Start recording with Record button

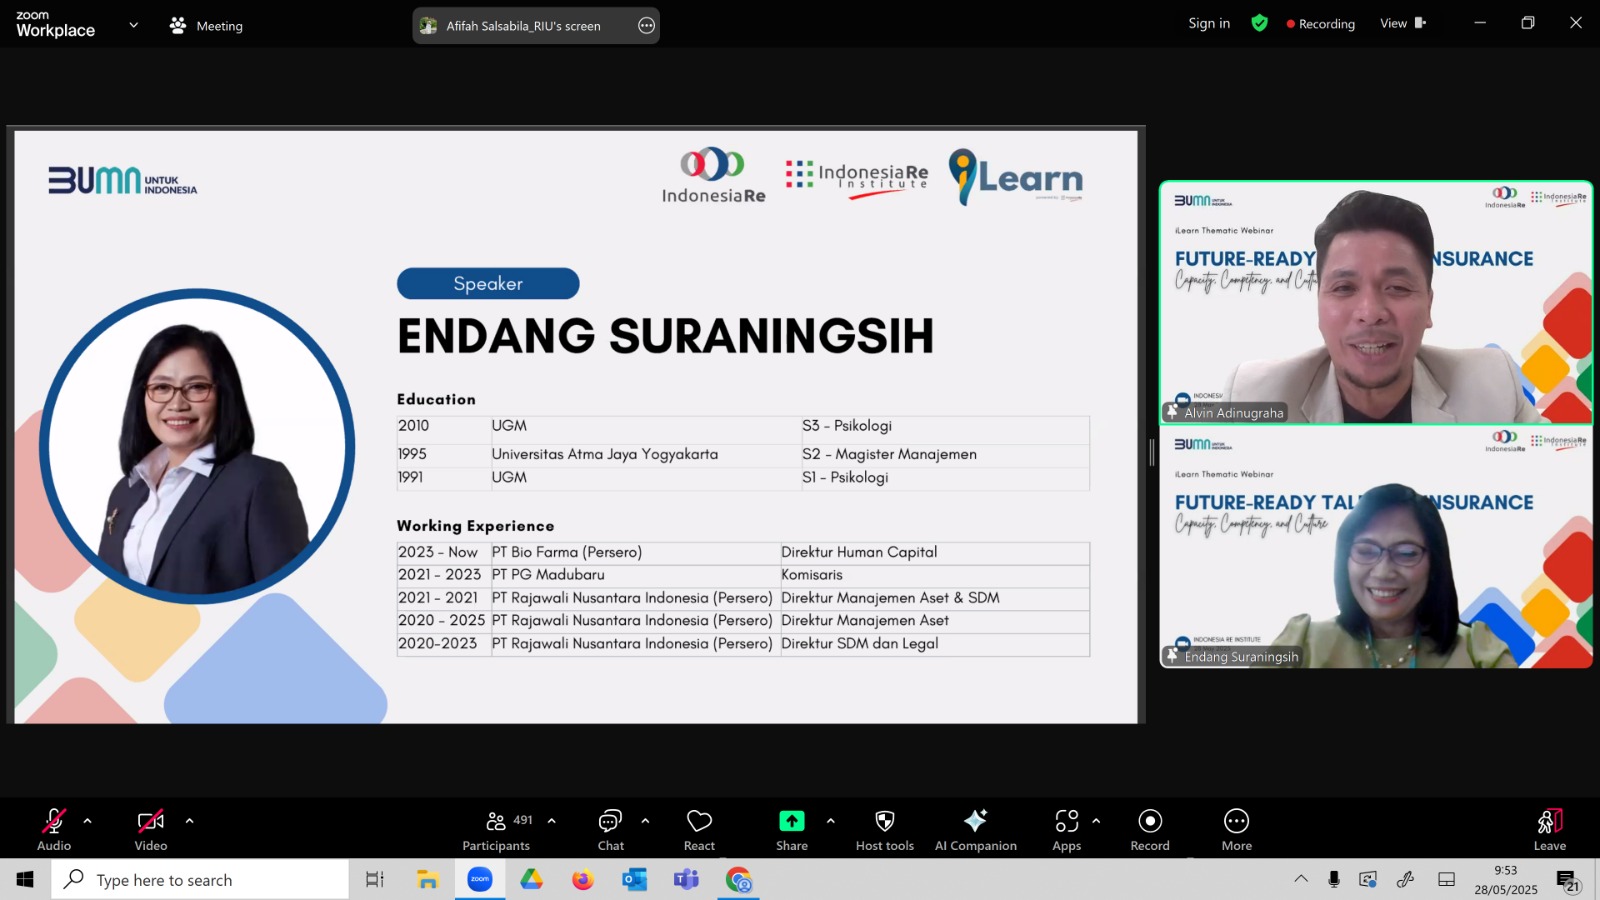point(1150,830)
